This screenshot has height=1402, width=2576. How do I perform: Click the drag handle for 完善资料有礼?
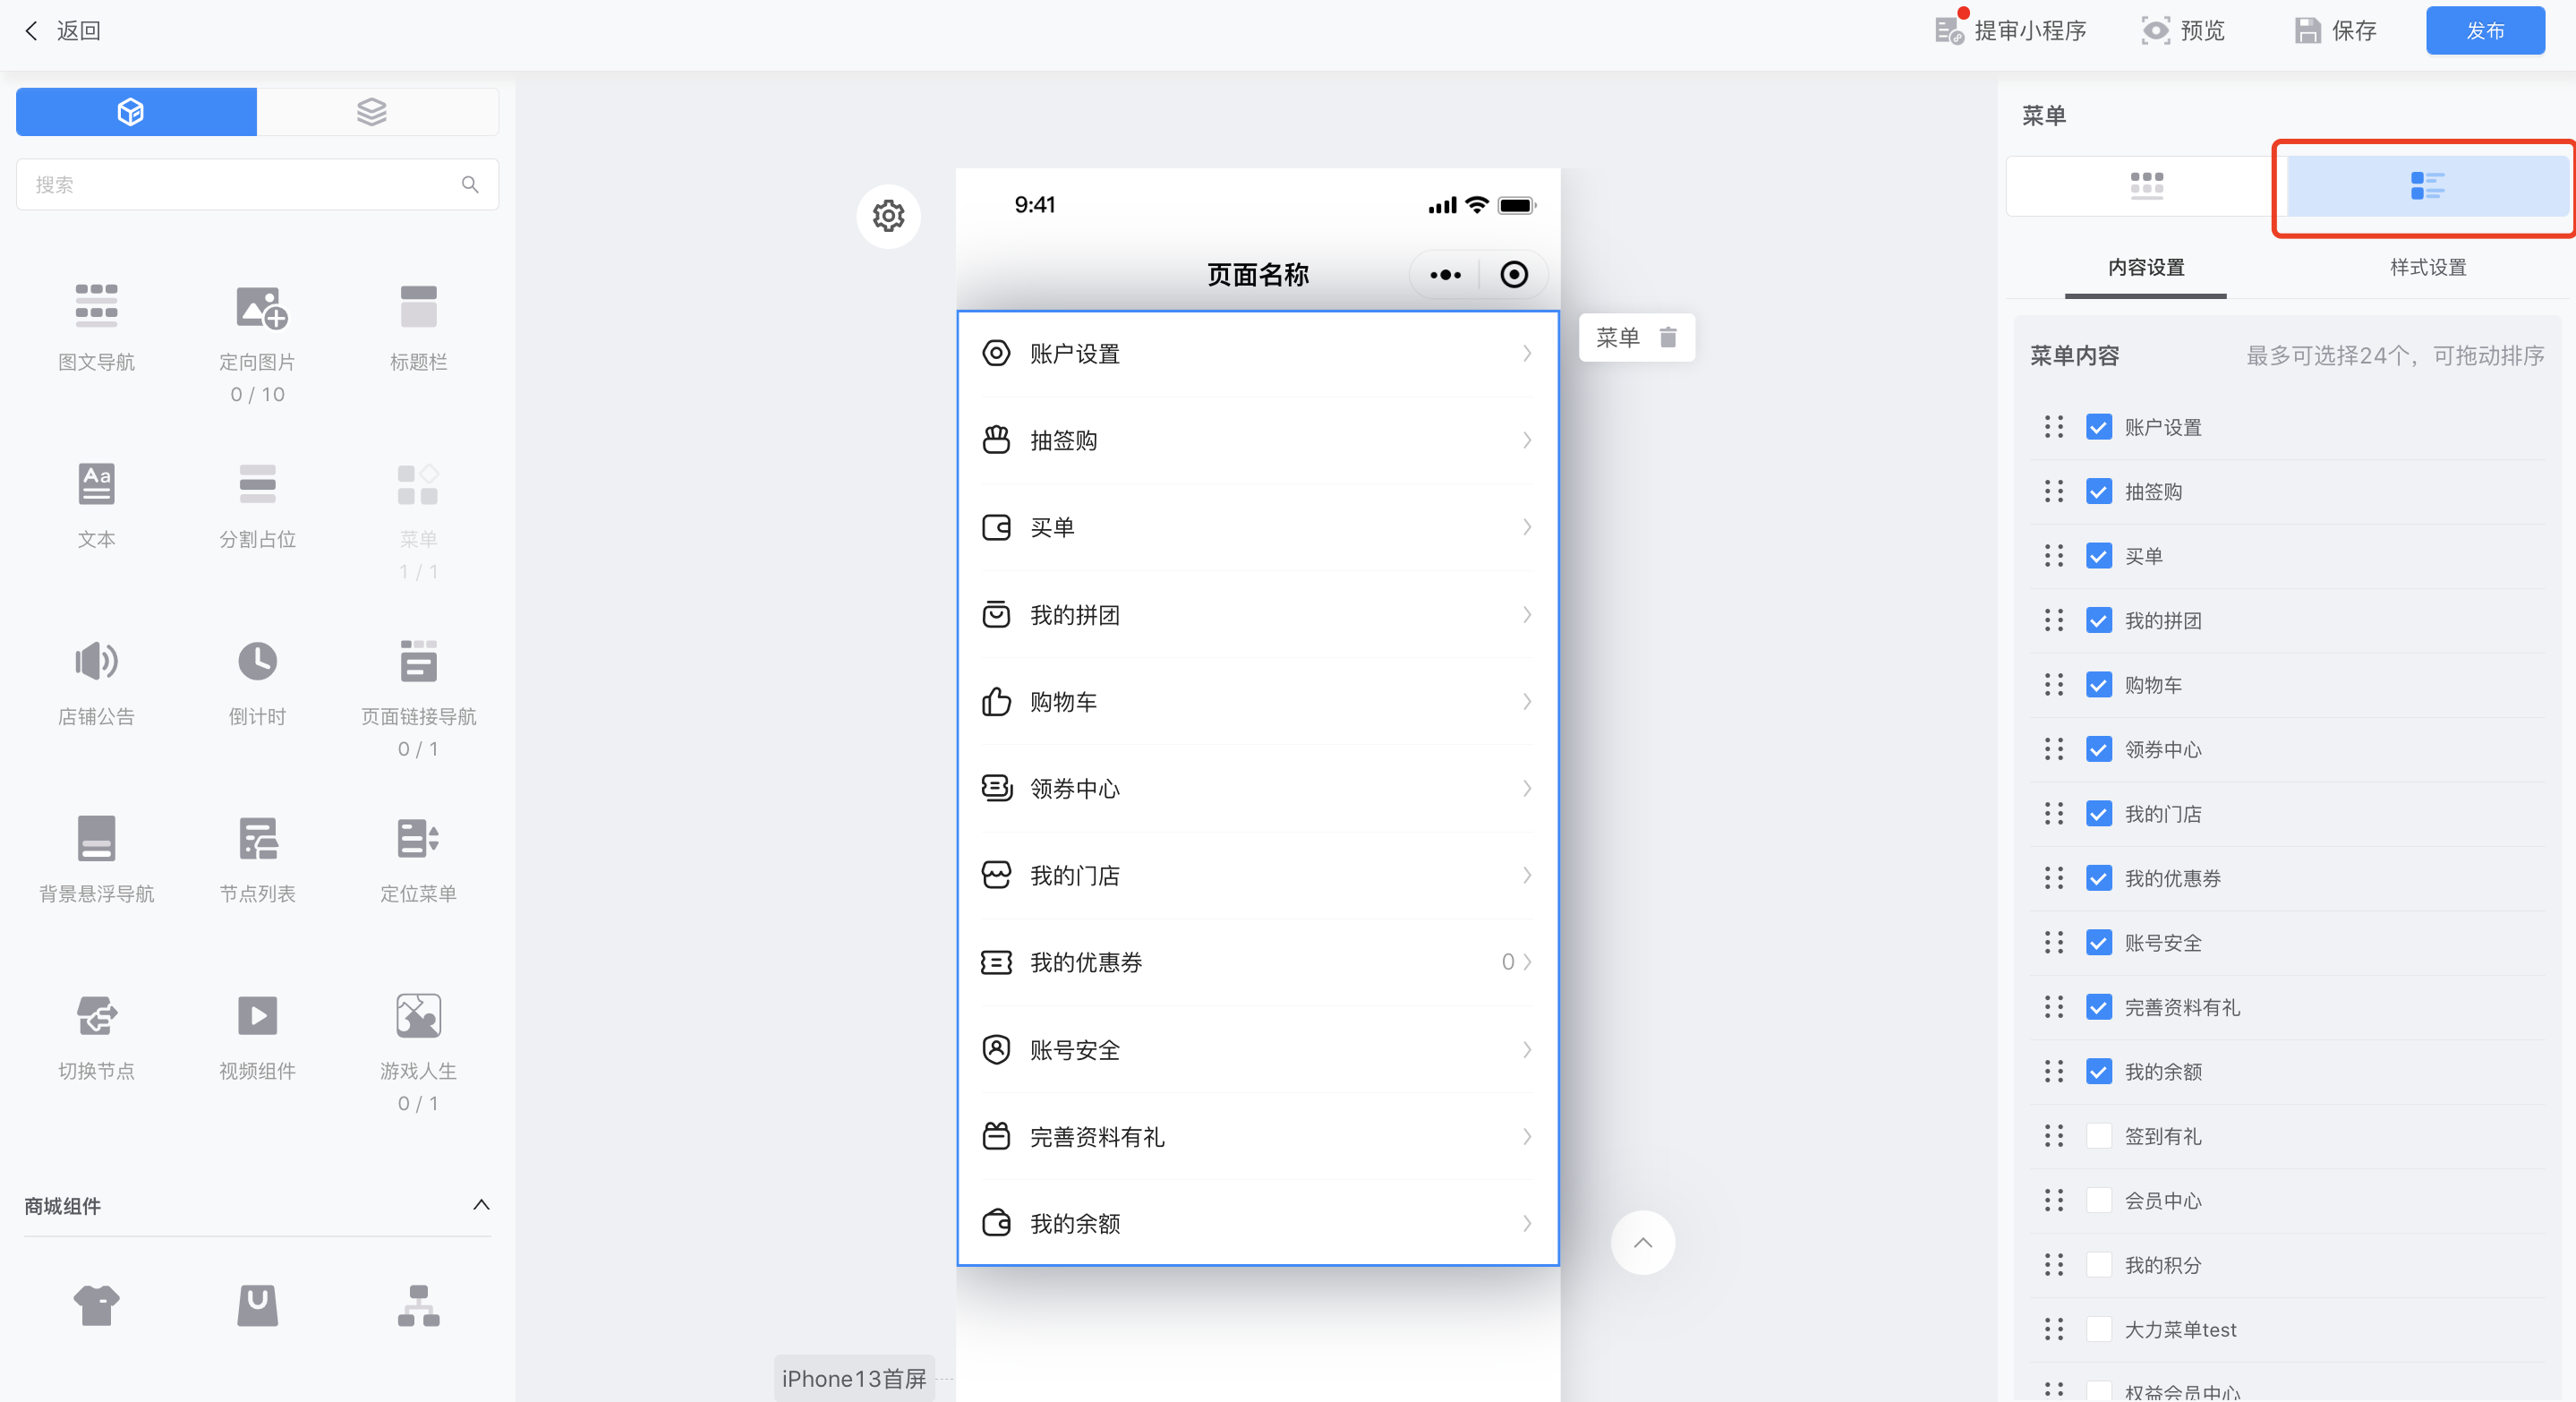tap(2053, 1007)
